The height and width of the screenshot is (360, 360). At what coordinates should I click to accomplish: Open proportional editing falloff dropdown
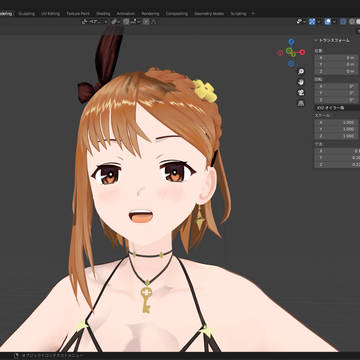154,22
